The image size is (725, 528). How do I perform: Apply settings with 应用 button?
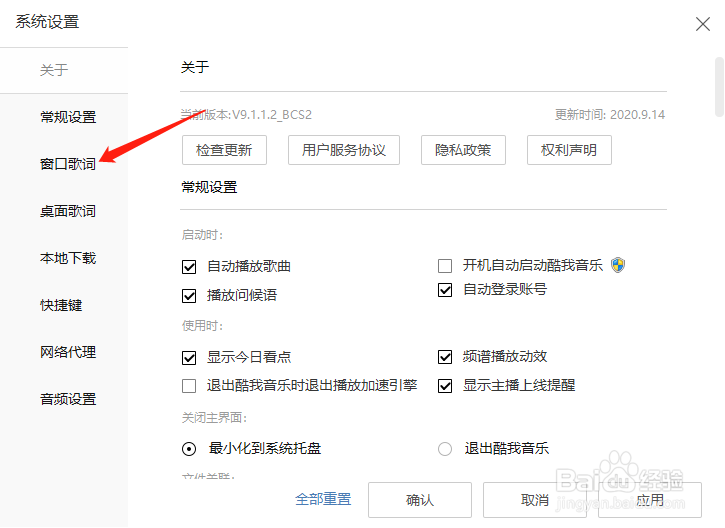[650, 500]
